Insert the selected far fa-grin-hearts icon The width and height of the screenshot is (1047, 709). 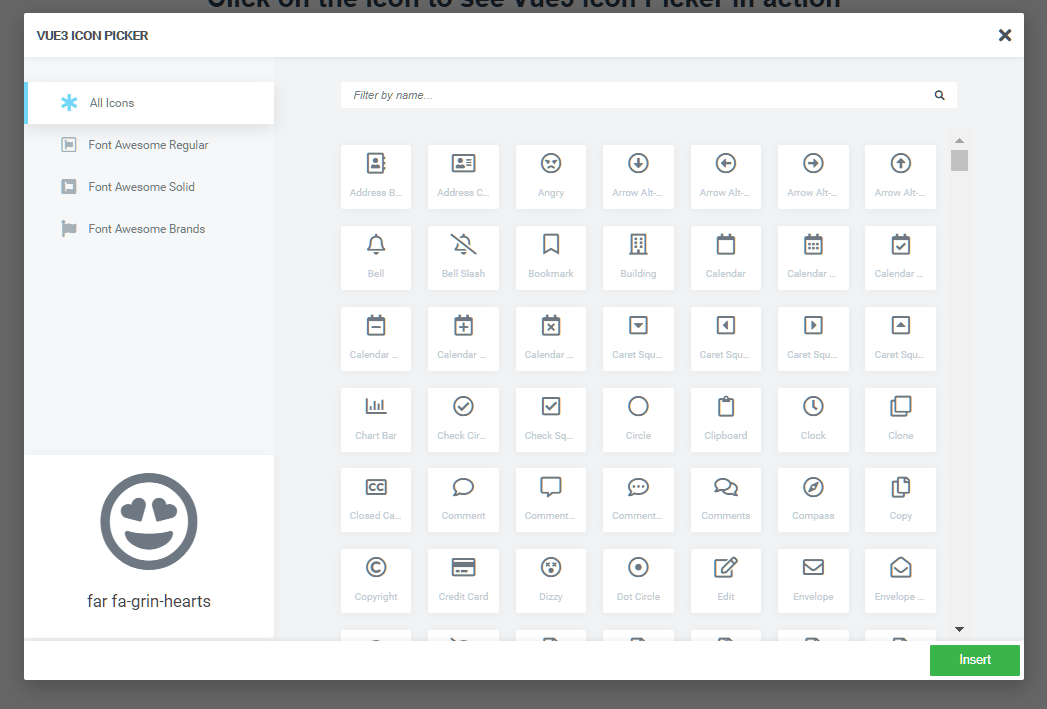tap(974, 660)
